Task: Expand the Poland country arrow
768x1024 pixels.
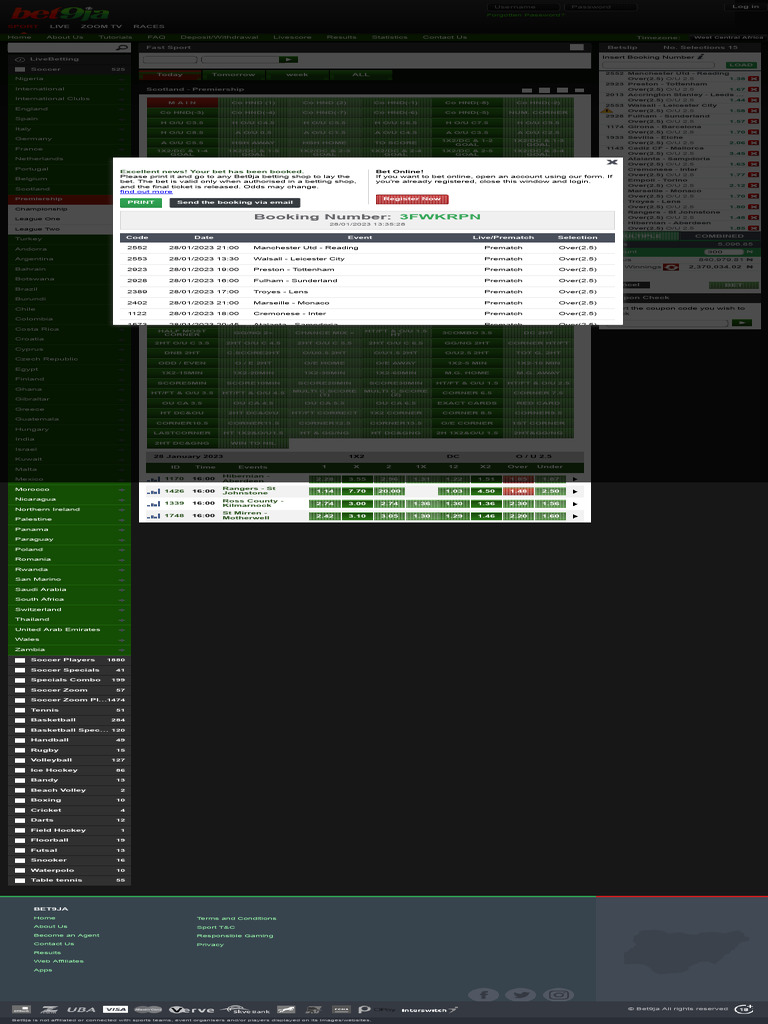Action: (x=121, y=550)
